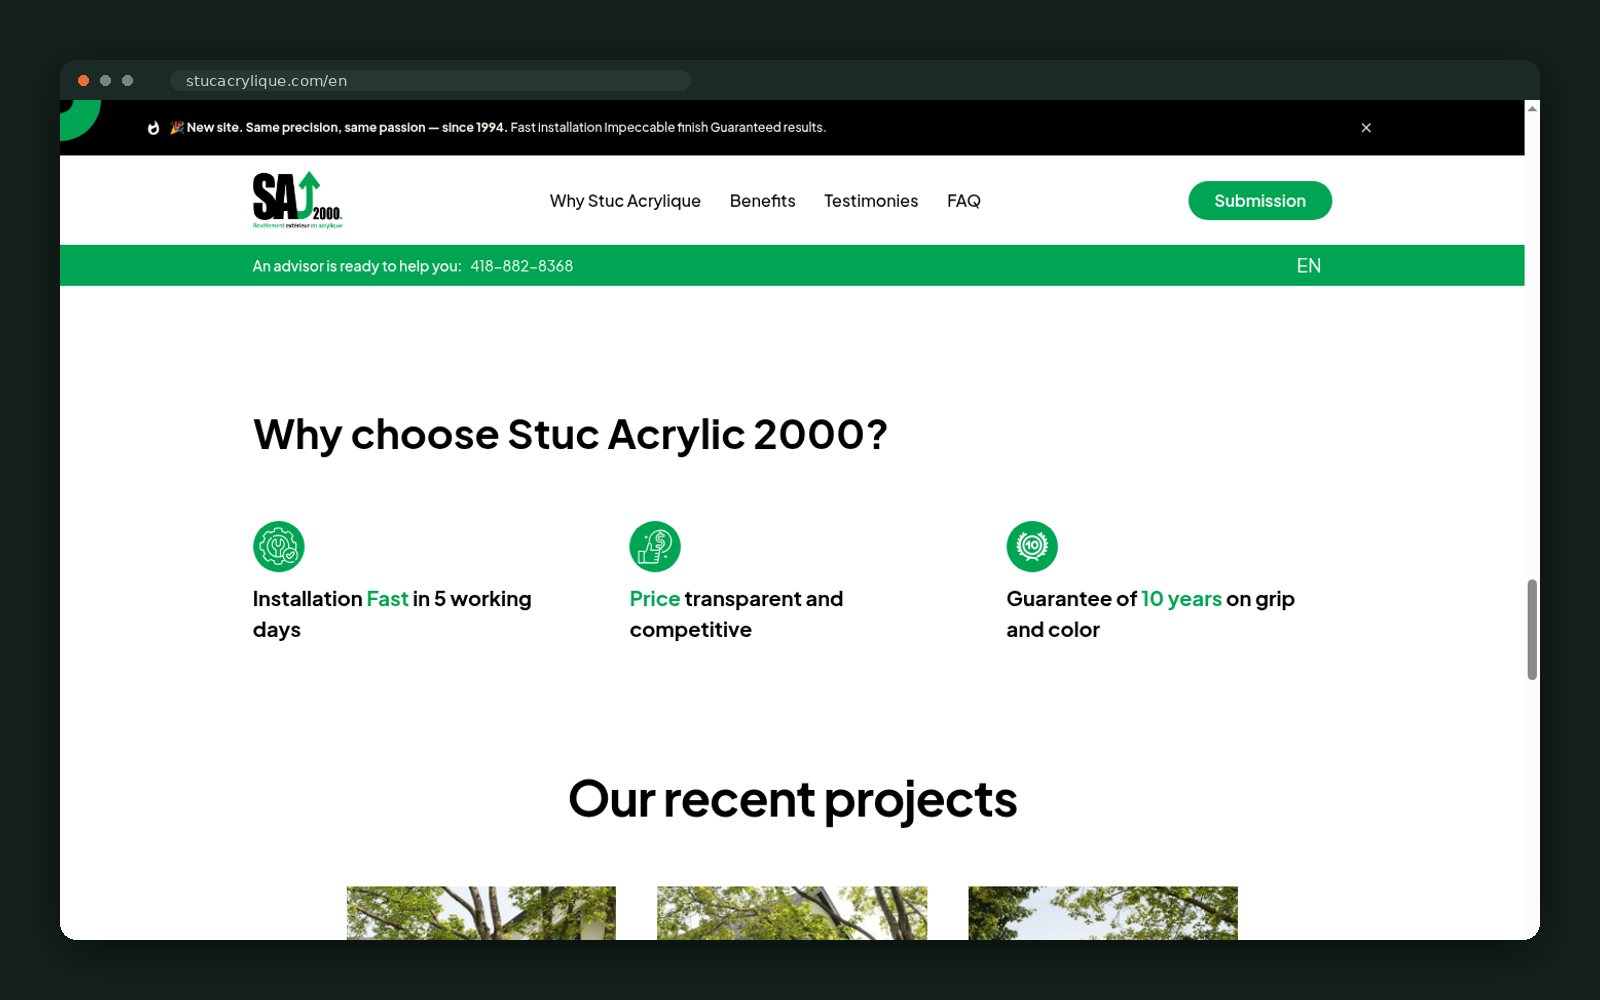
Task: Open Why Stuc Acrylique menu item
Action: coord(625,201)
